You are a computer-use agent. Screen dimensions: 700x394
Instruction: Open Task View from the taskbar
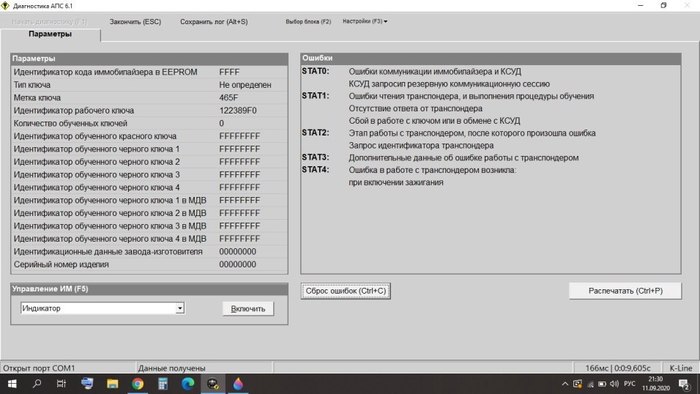(61, 384)
